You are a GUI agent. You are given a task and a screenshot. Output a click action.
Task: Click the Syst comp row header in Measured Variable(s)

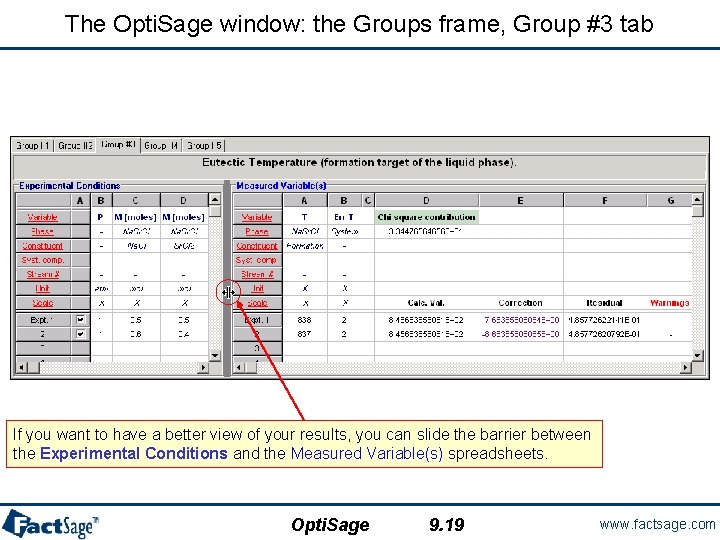(x=258, y=260)
